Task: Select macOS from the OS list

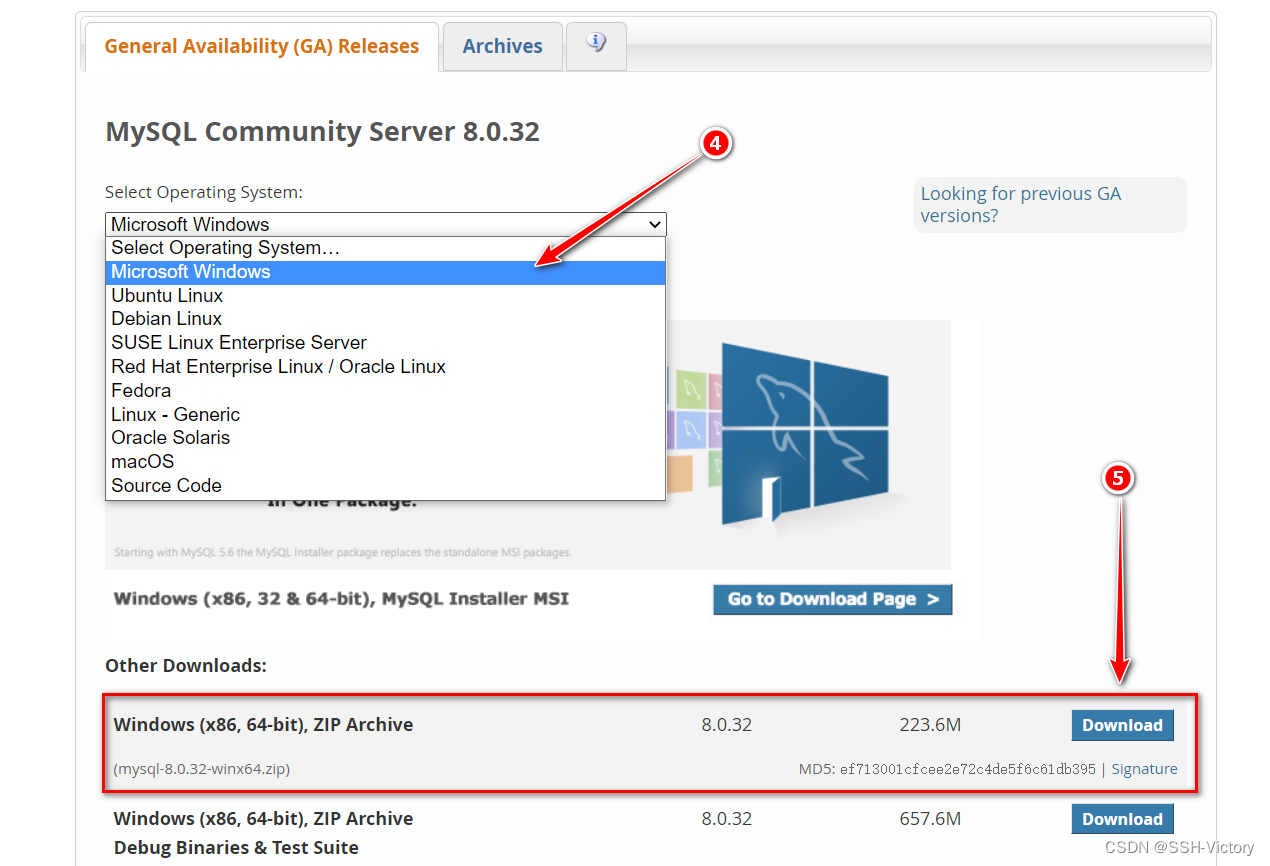Action: click(385, 462)
